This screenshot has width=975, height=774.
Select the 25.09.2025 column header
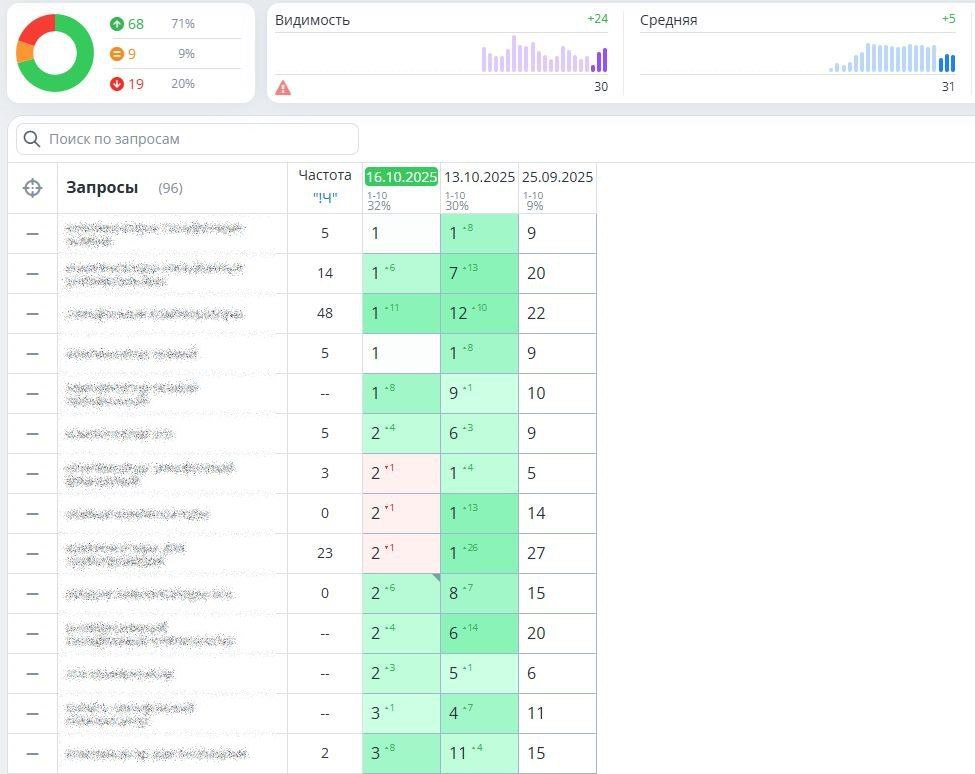tap(555, 178)
